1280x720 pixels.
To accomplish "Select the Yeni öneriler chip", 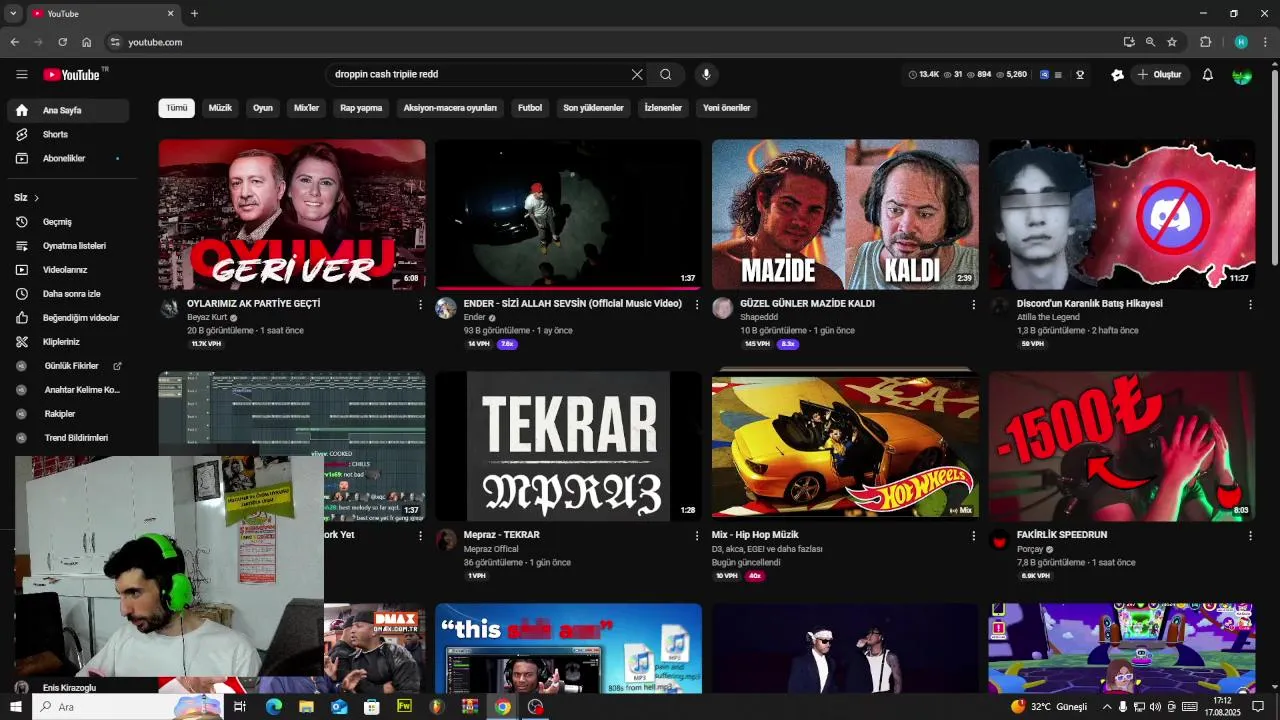I will point(726,108).
